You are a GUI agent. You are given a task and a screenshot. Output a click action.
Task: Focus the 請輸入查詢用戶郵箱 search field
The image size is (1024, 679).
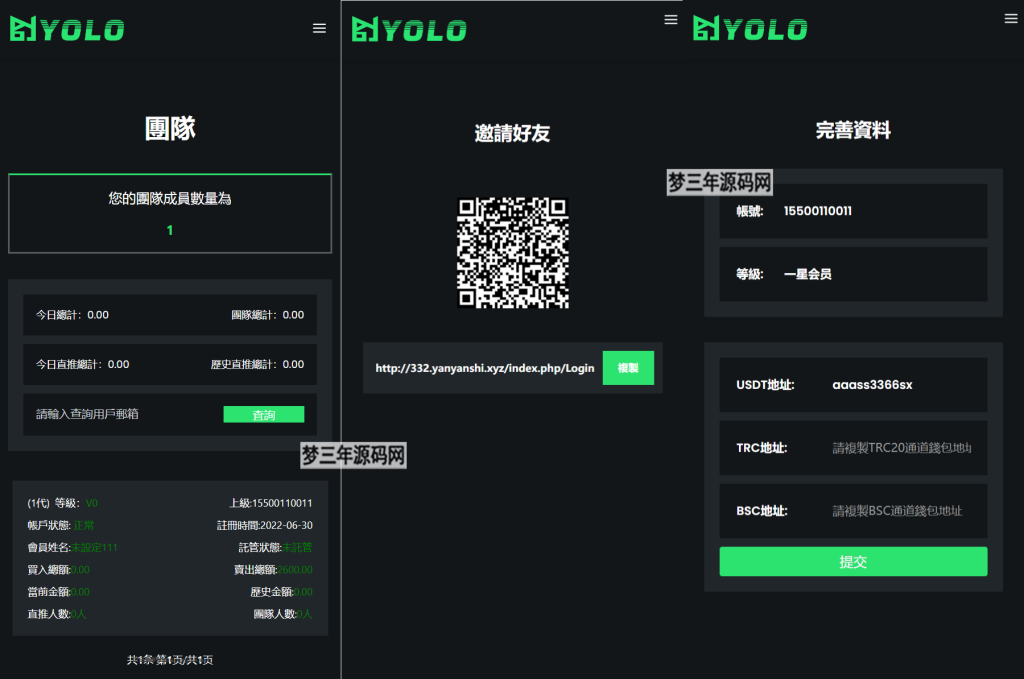[124, 414]
